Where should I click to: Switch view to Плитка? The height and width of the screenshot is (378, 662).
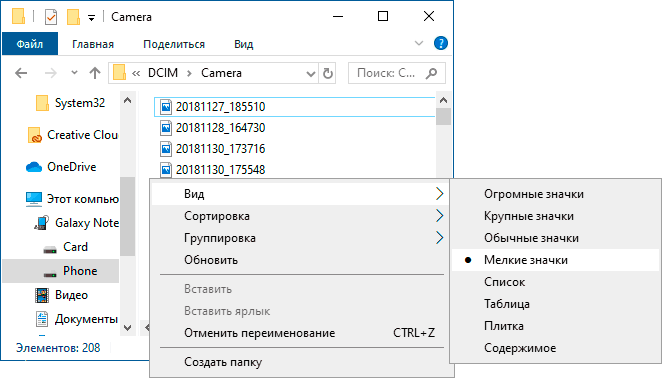tap(555, 326)
